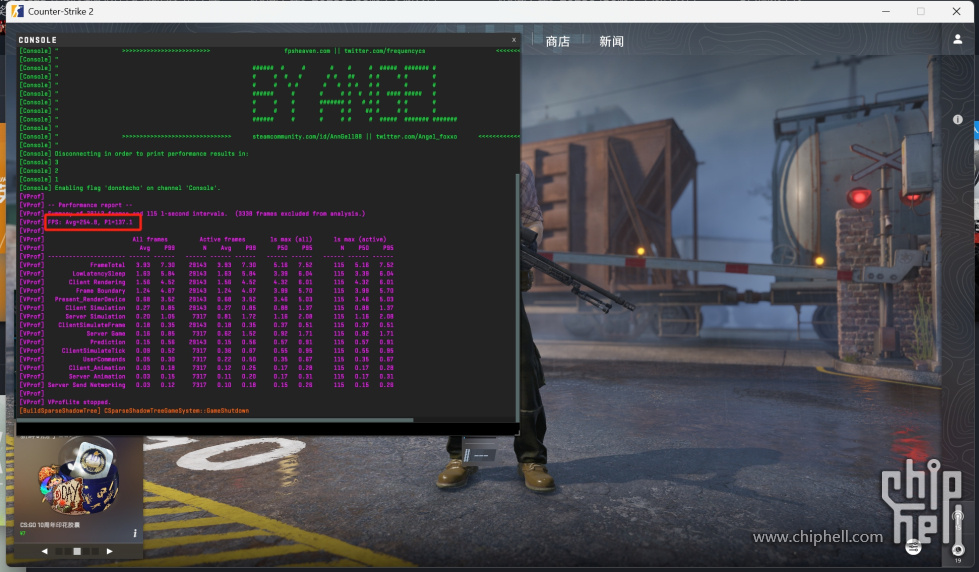
Task: Click the "Present_RenderDevice" row label
Action: [90, 299]
